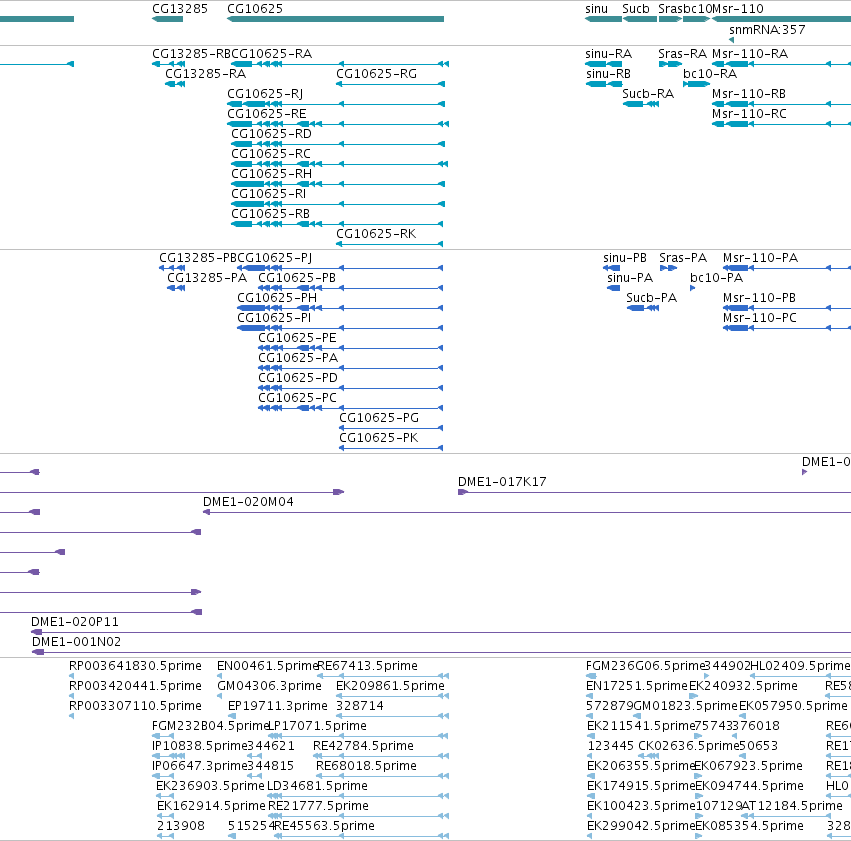Image resolution: width=851 pixels, height=841 pixels.
Task: Select the EK174915.5prime EST label
Action: pos(642,786)
